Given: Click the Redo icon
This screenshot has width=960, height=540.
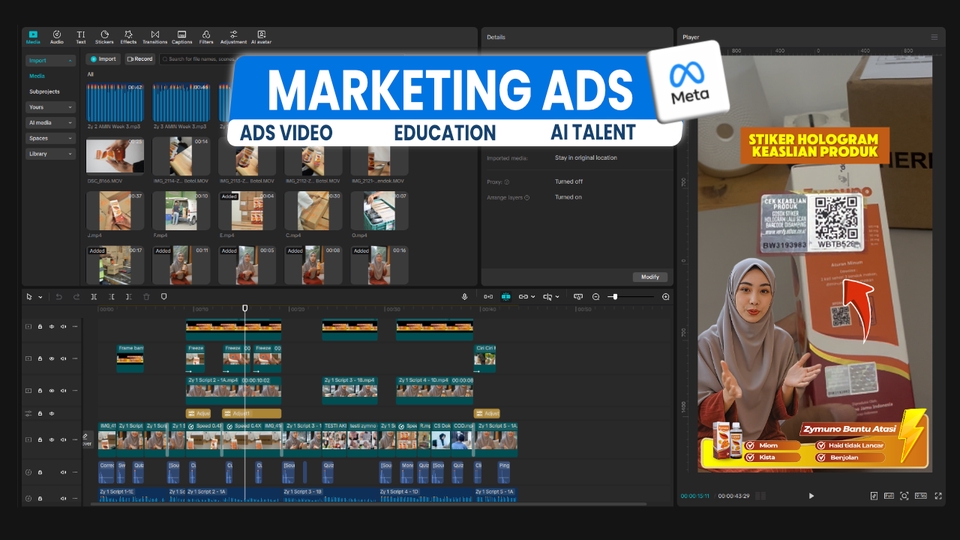Looking at the screenshot, I should 77,297.
